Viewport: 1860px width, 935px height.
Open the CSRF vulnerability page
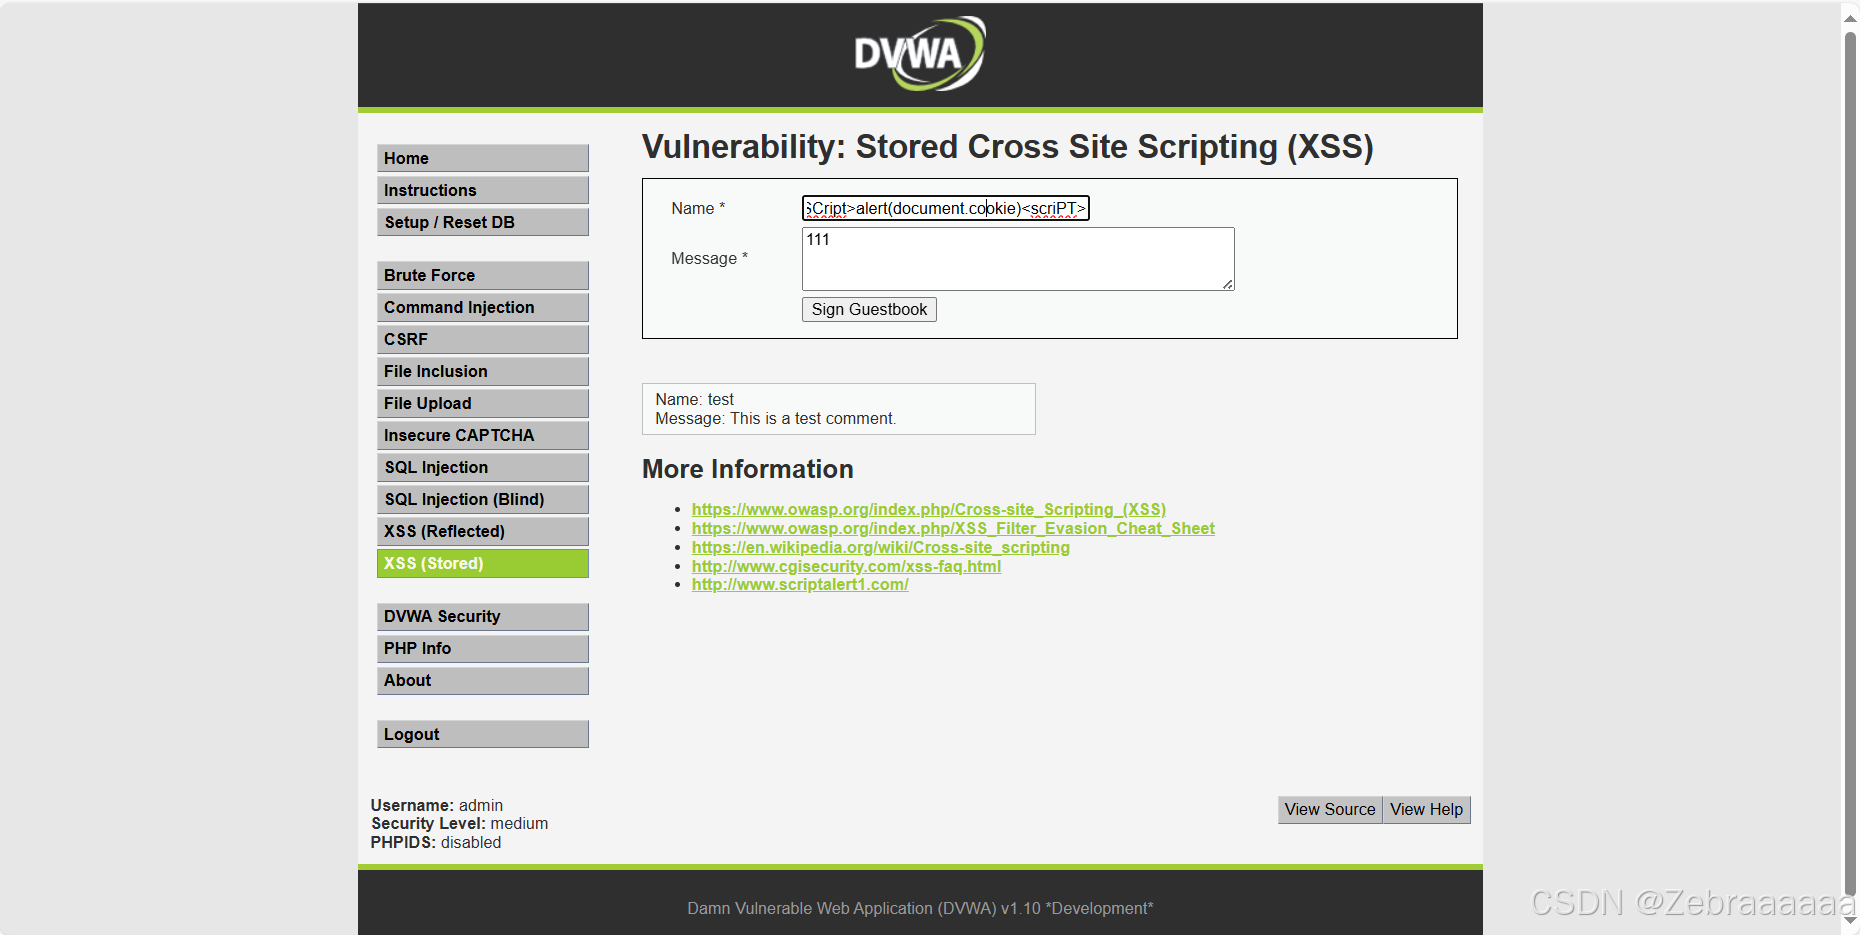(483, 339)
